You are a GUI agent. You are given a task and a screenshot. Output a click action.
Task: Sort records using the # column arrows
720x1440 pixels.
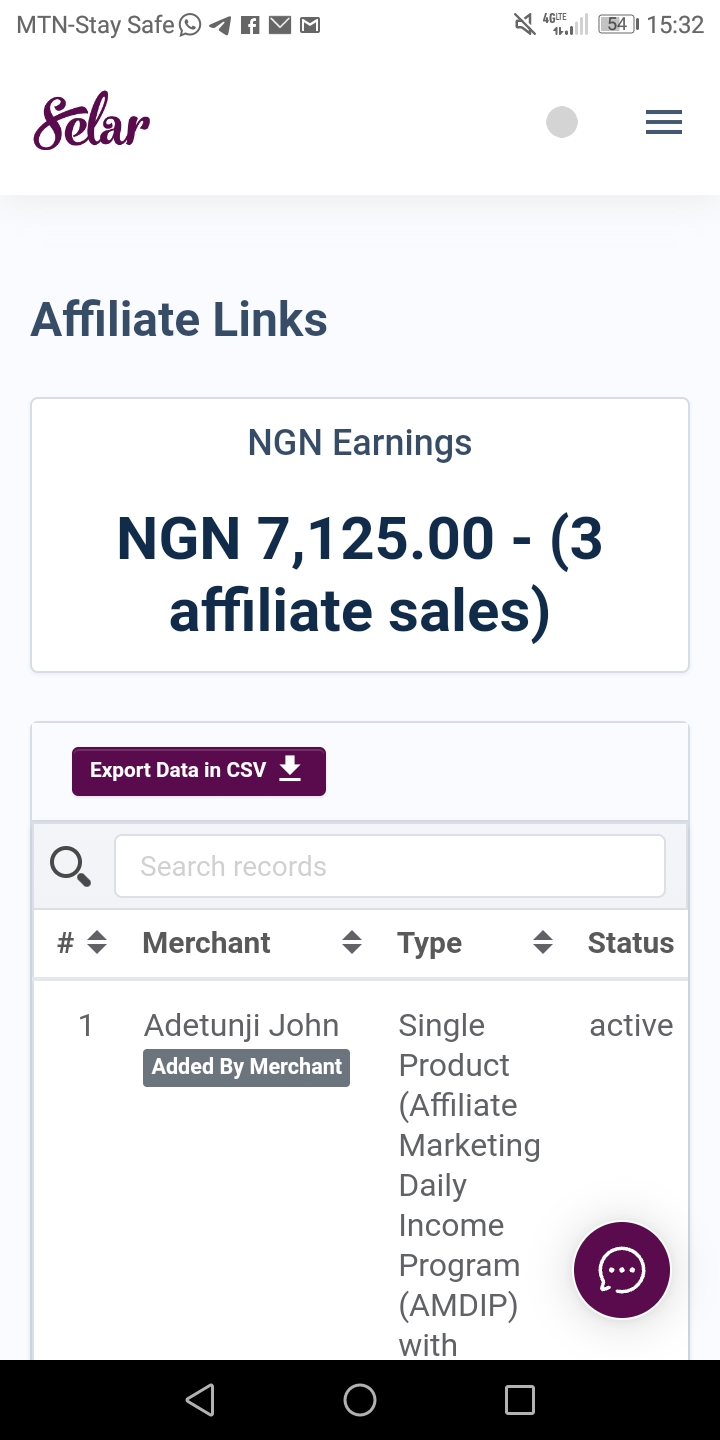95,941
